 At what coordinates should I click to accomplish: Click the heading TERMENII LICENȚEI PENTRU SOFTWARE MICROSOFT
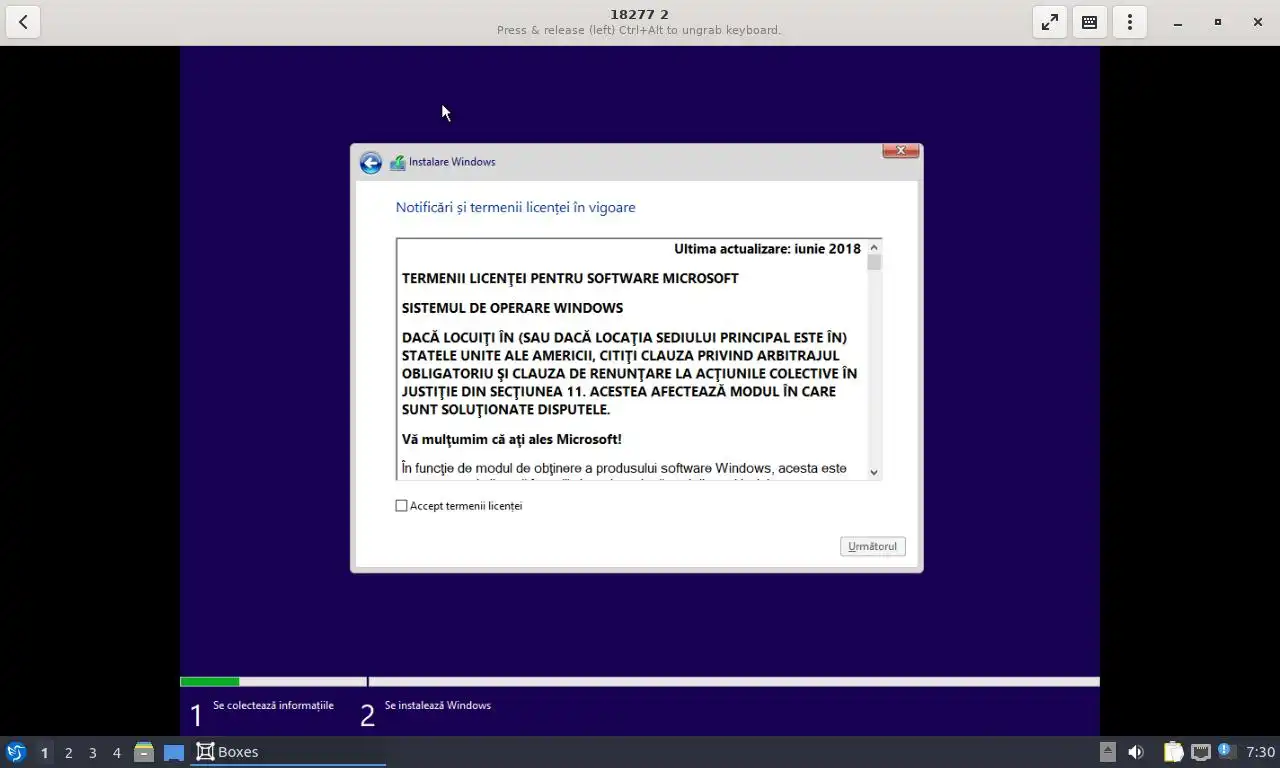570,278
